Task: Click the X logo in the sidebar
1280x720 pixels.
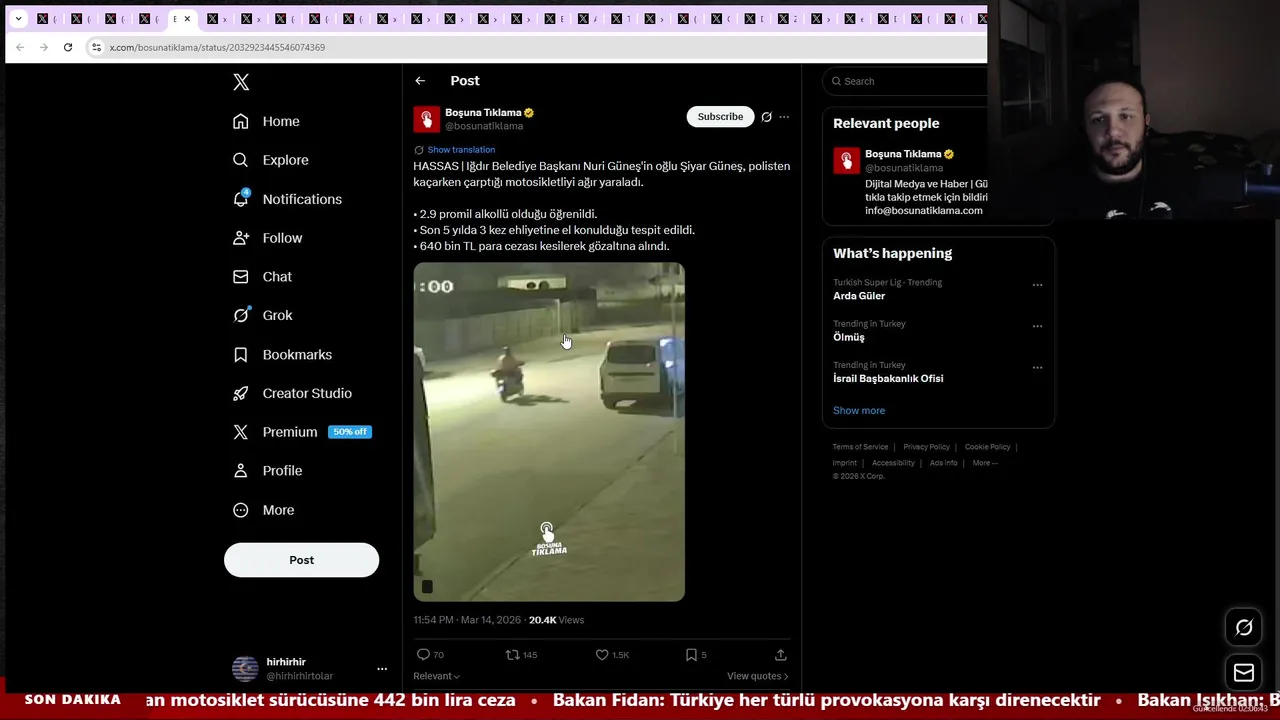Action: tap(241, 82)
